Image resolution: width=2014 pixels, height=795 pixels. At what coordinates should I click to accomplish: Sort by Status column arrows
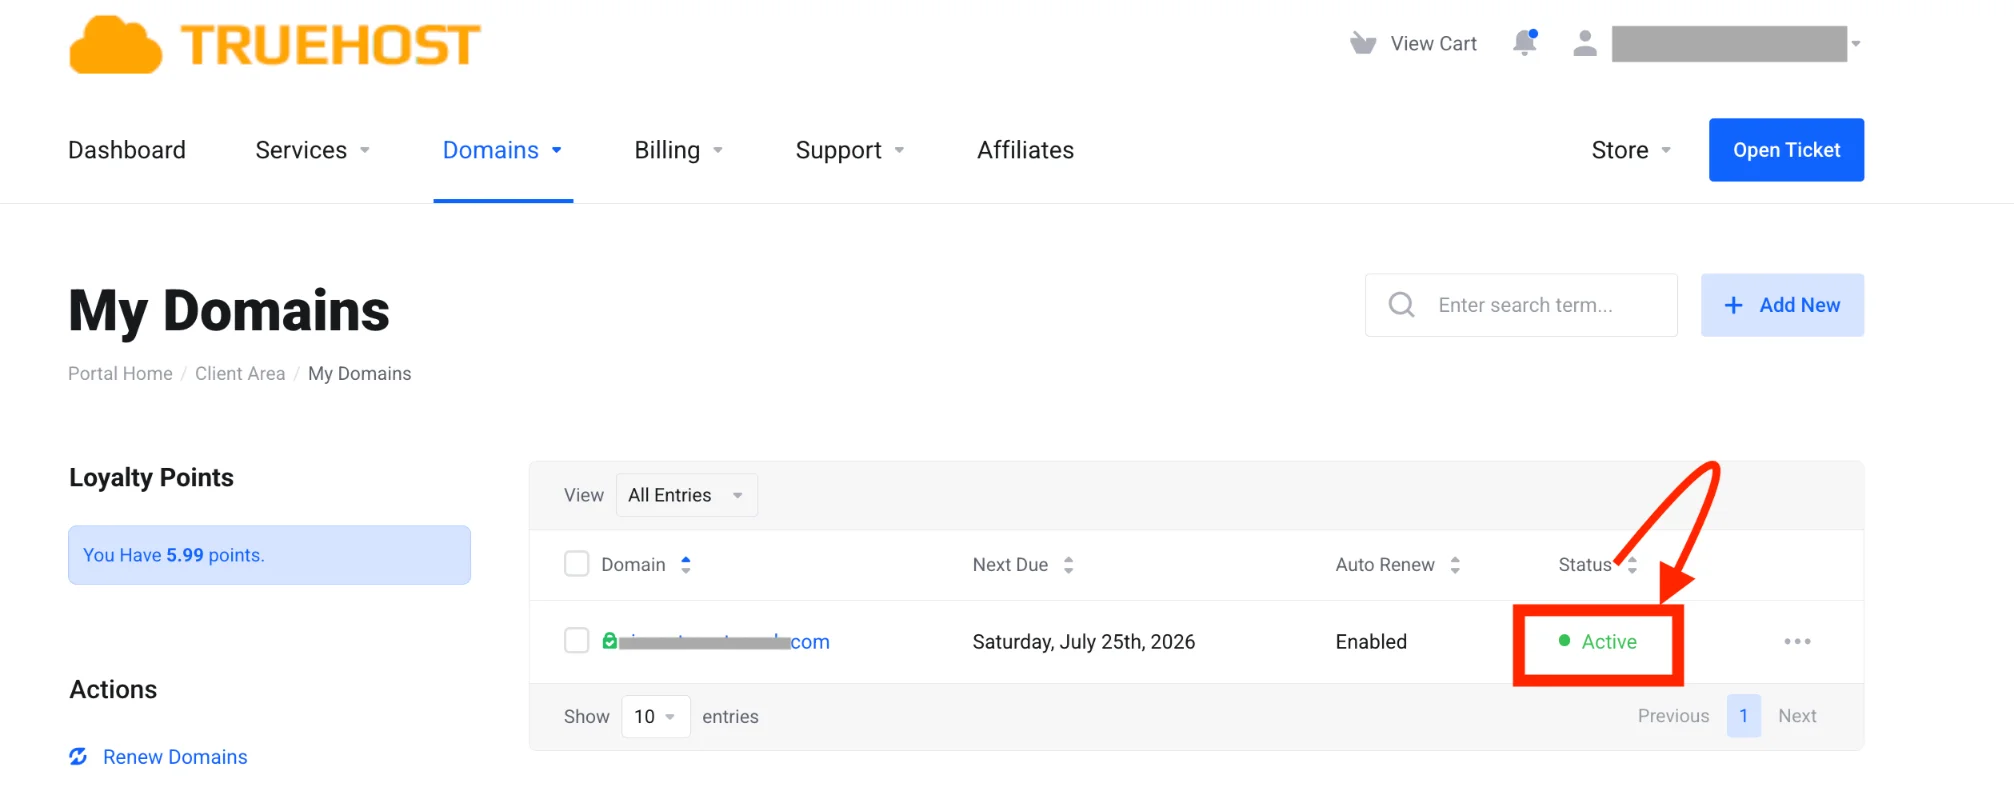click(x=1632, y=565)
